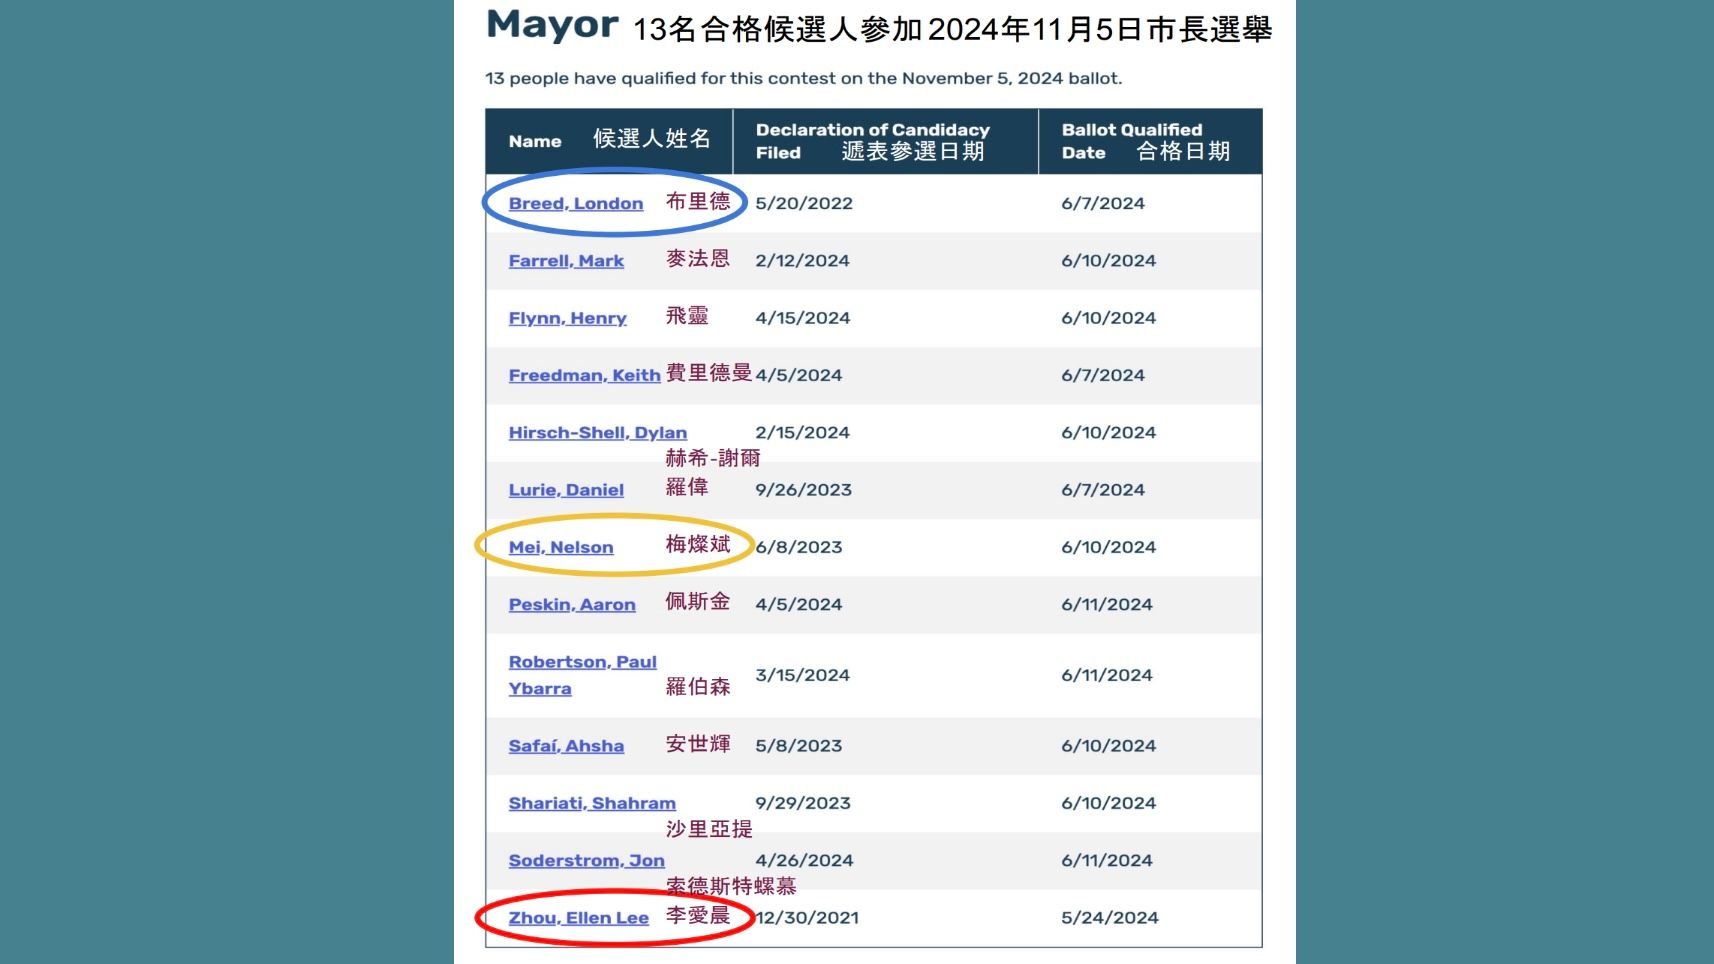The height and width of the screenshot is (964, 1714).
Task: Open Paul Ybarra Robertson's candidate link
Action: pos(583,661)
